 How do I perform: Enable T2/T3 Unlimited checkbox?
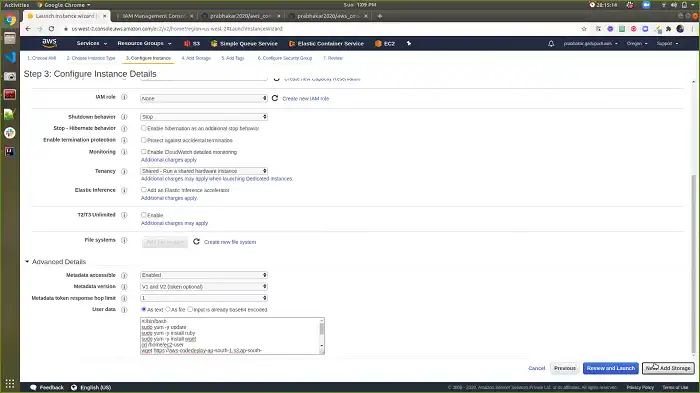[x=144, y=215]
